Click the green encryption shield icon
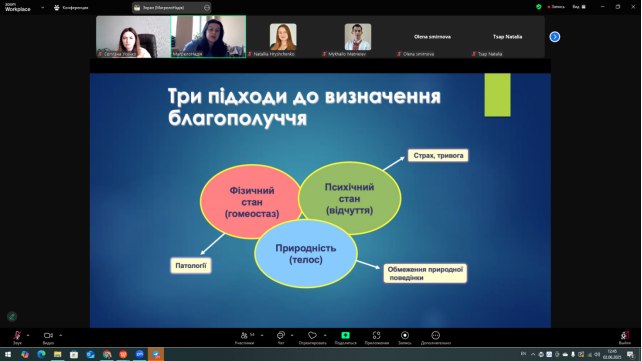The image size is (642, 361). 539,7
